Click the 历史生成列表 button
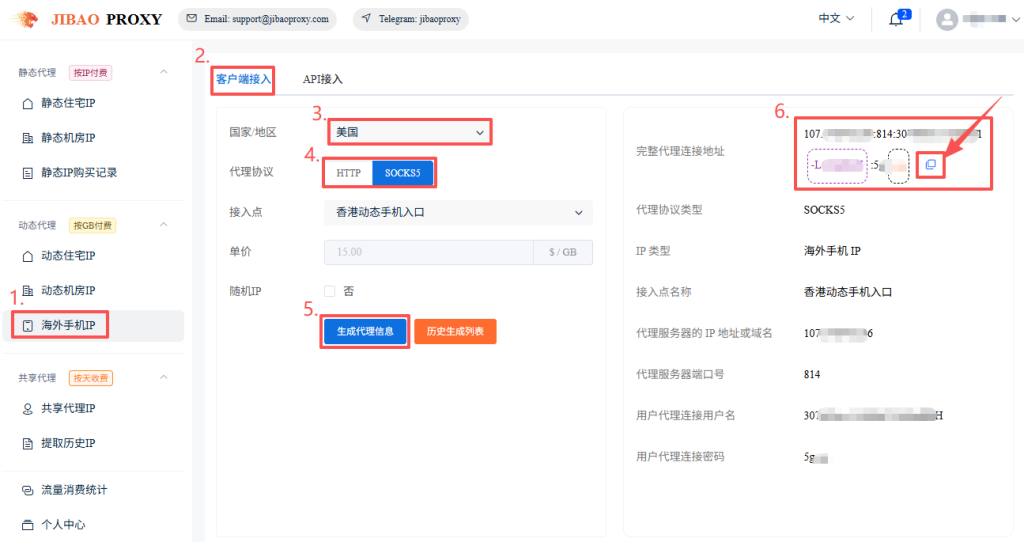Screen dimensions: 1024x542 point(455,331)
